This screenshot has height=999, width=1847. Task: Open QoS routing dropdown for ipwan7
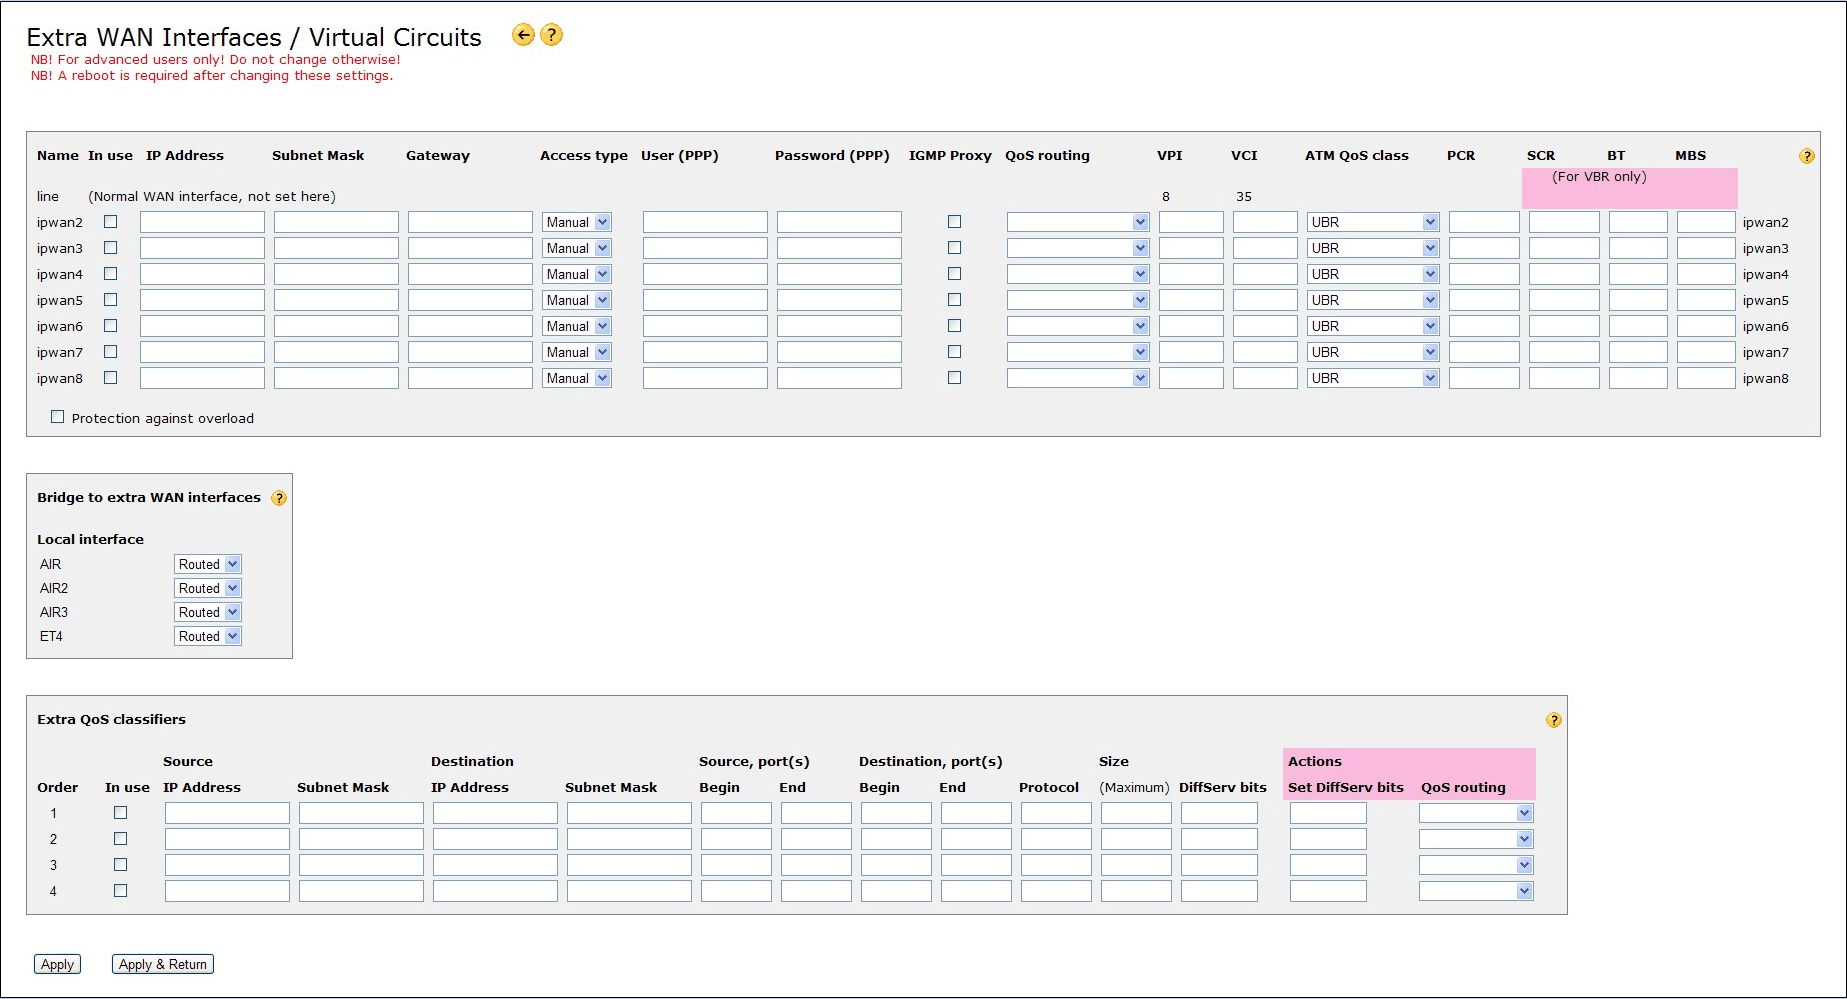[x=1077, y=352]
